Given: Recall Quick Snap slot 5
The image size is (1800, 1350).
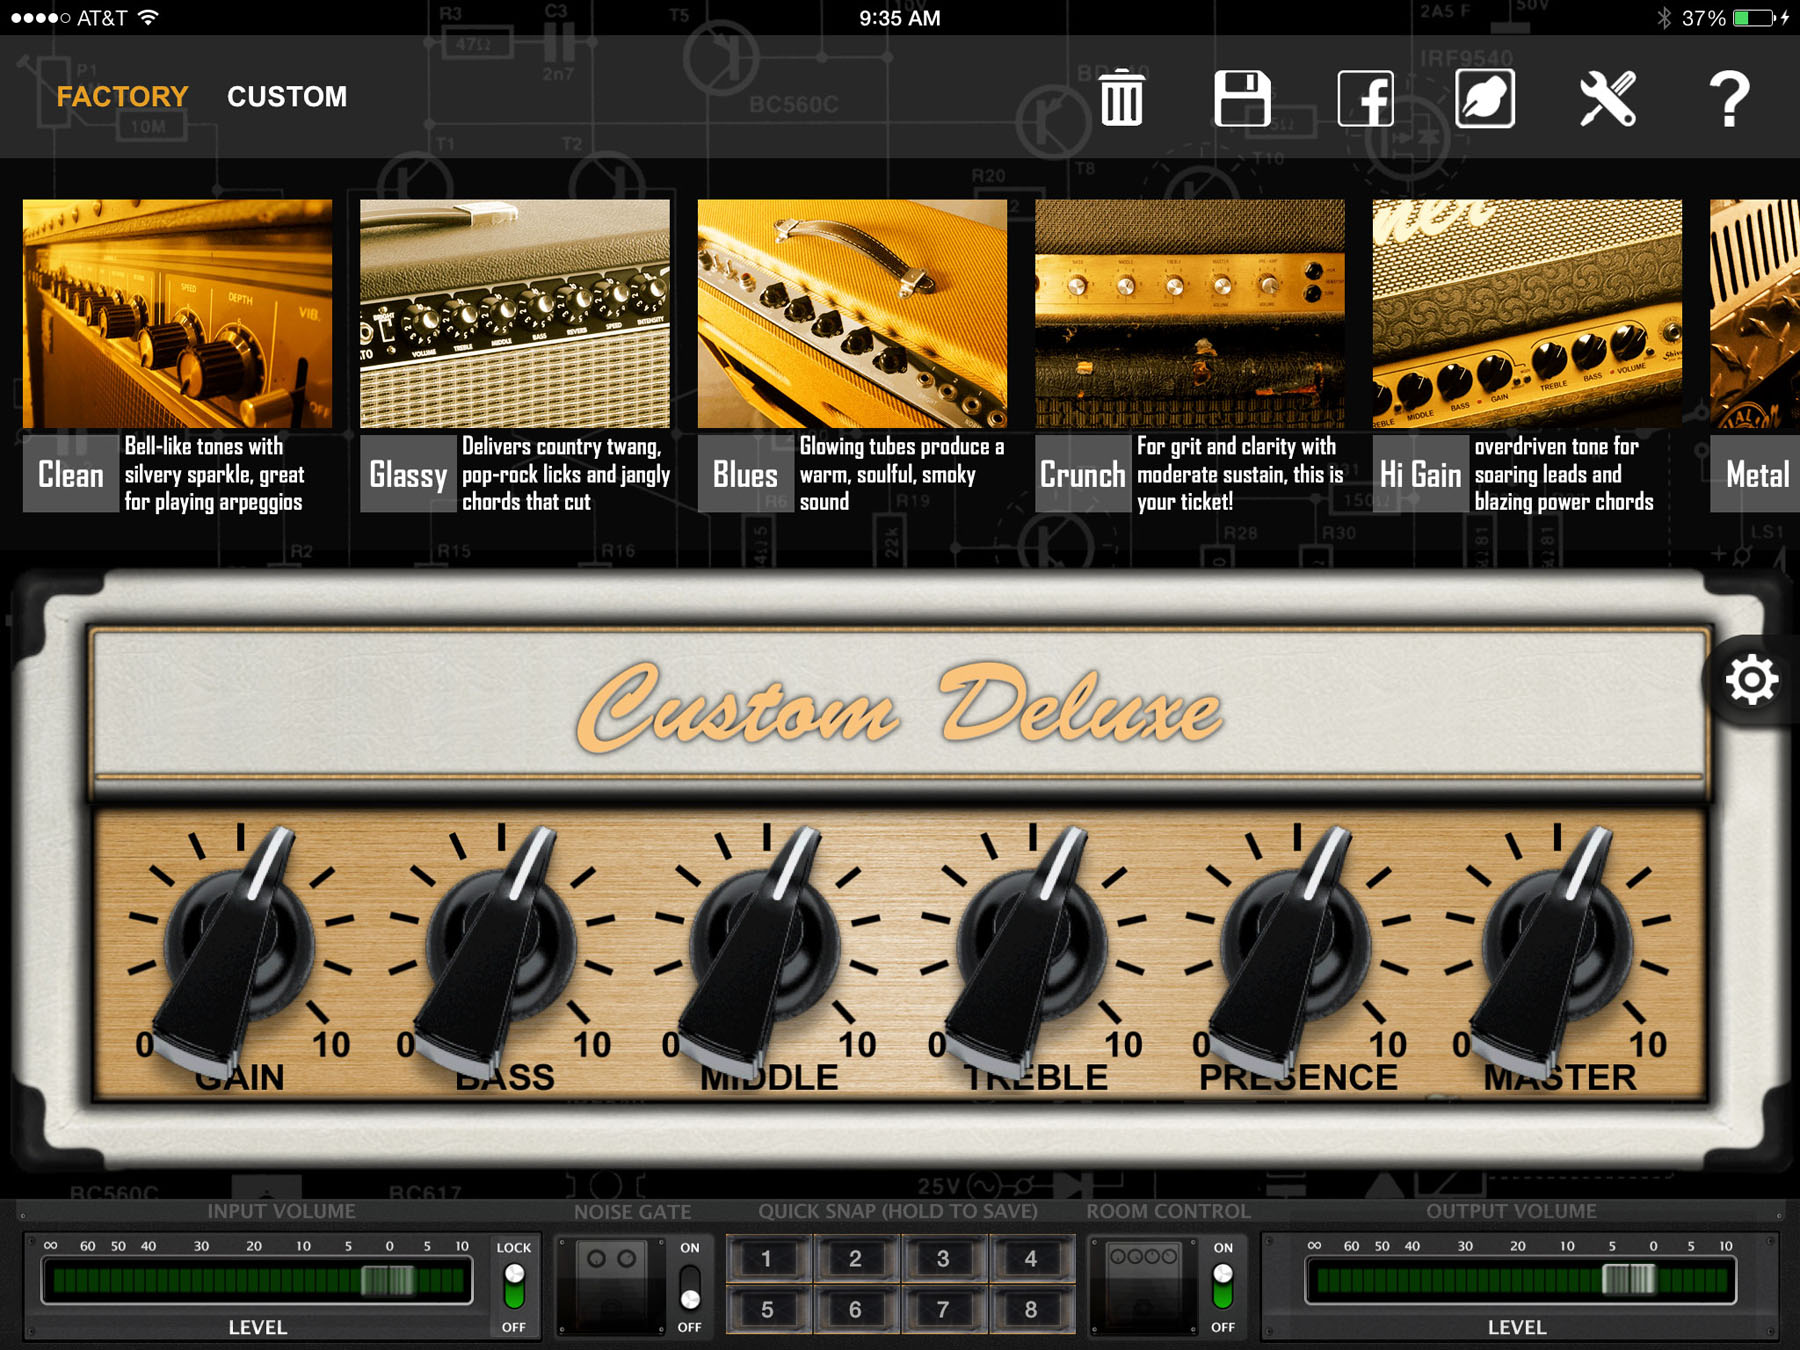Looking at the screenshot, I should (x=767, y=1309).
